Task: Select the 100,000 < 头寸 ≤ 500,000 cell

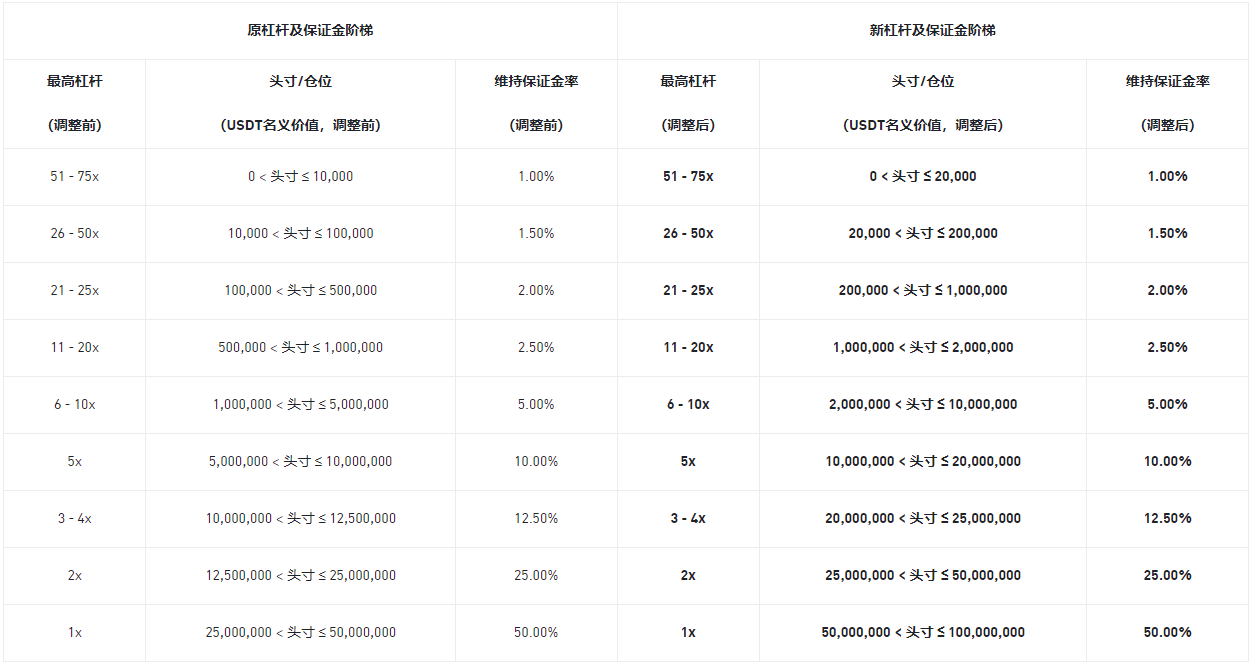Action: click(300, 290)
